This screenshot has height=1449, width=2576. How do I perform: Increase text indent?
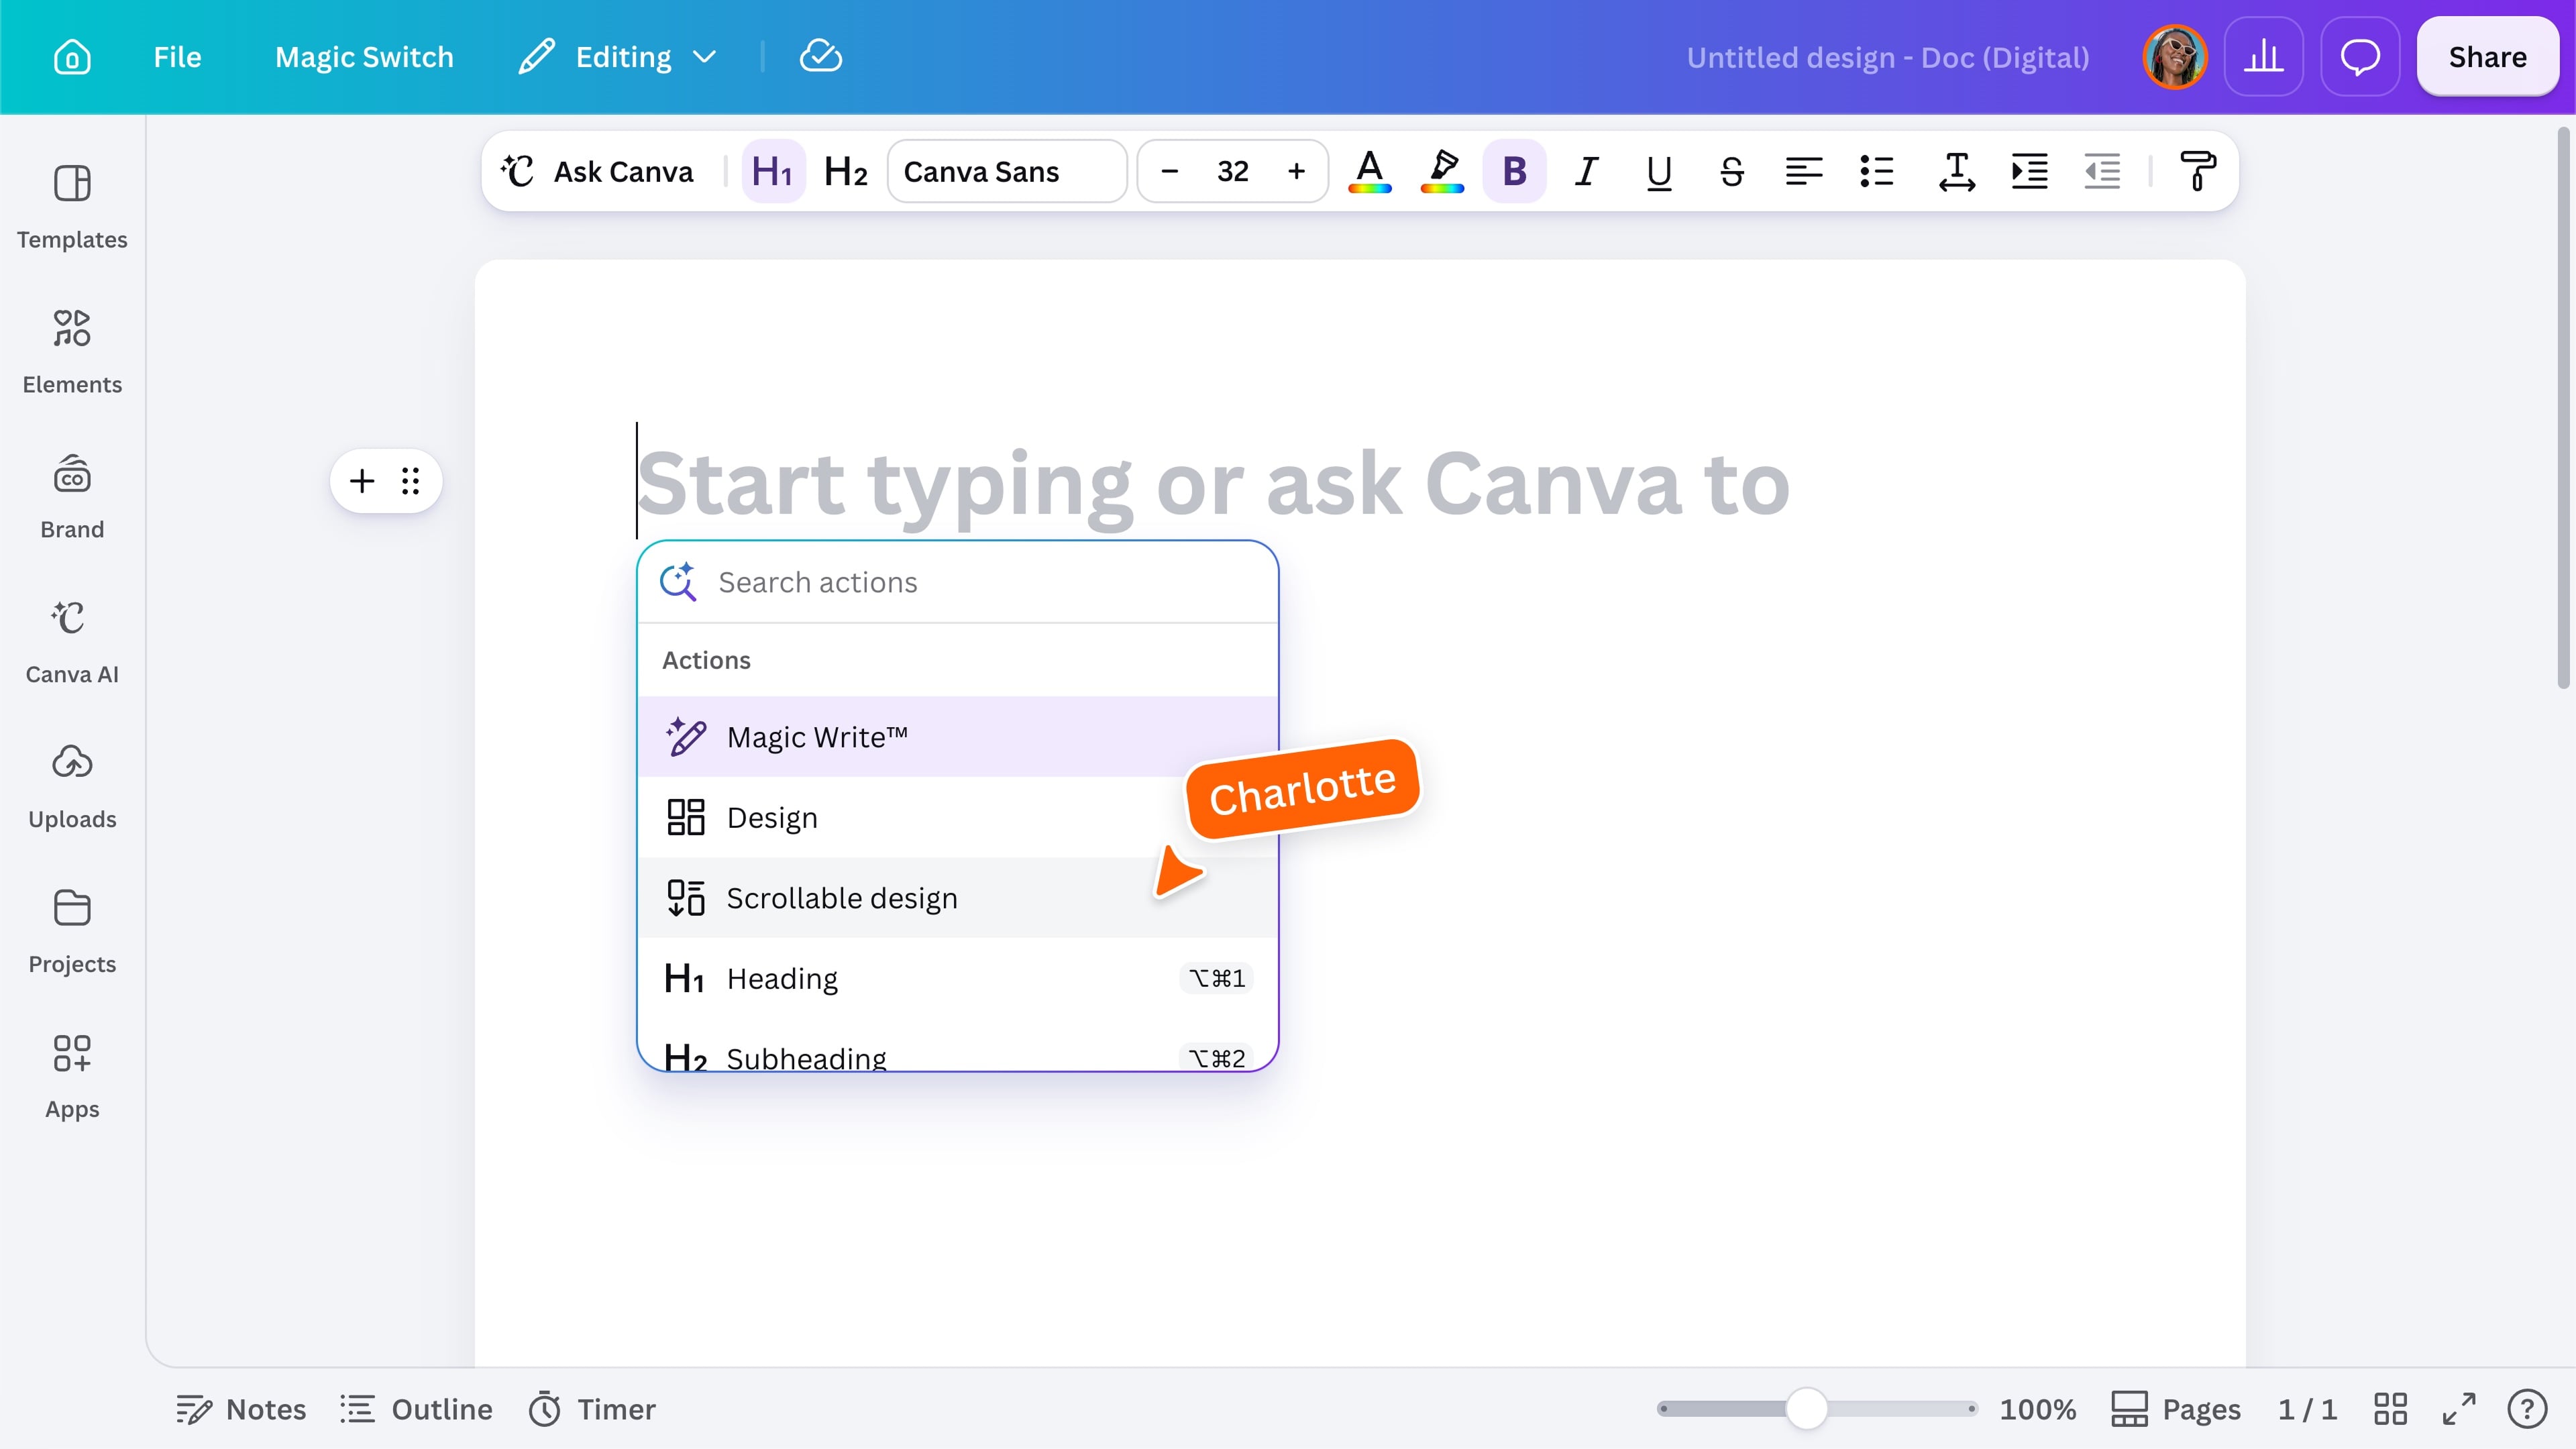pos(2029,171)
